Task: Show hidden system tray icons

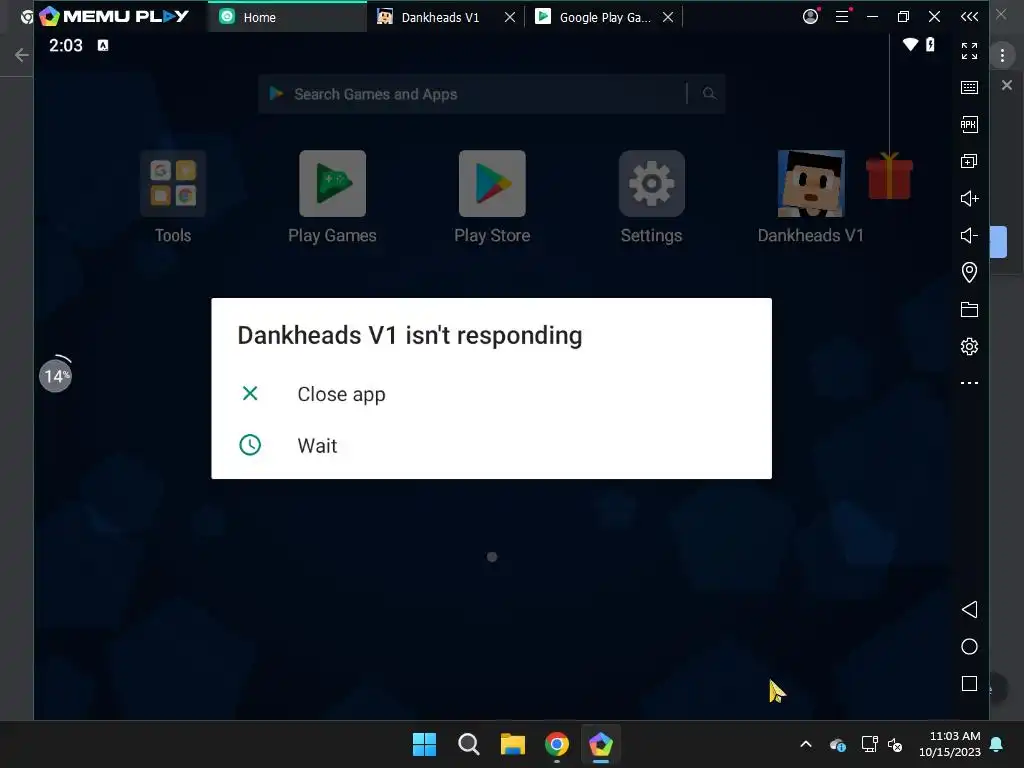Action: (806, 744)
